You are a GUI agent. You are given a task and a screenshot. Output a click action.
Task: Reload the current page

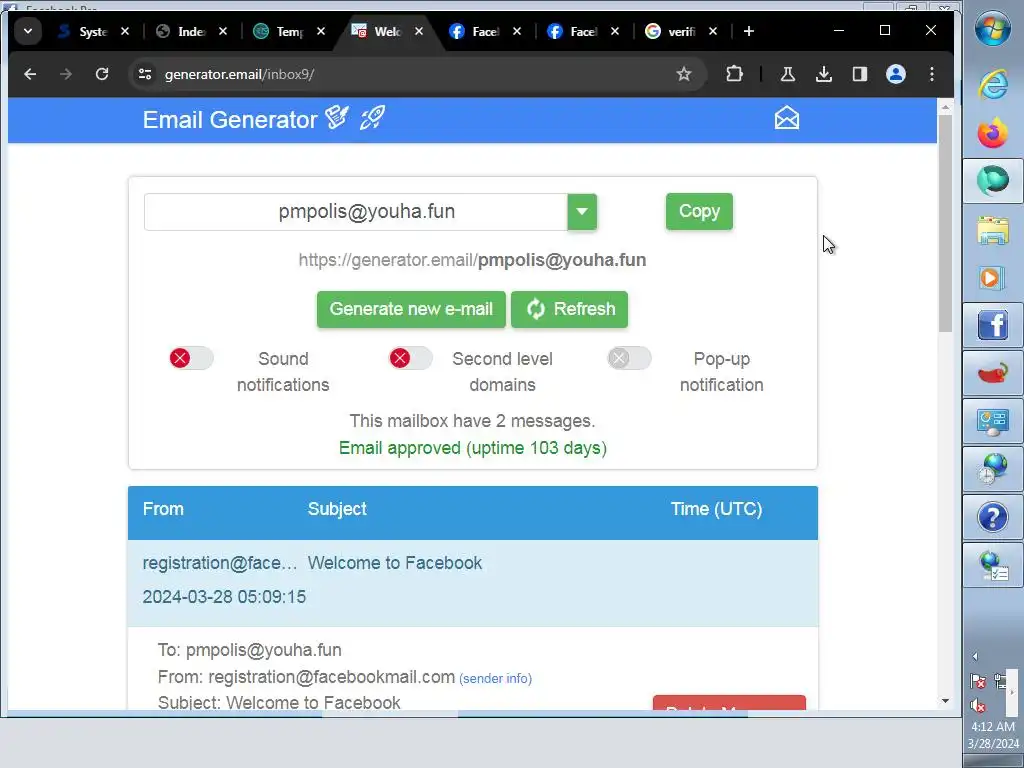pos(102,74)
